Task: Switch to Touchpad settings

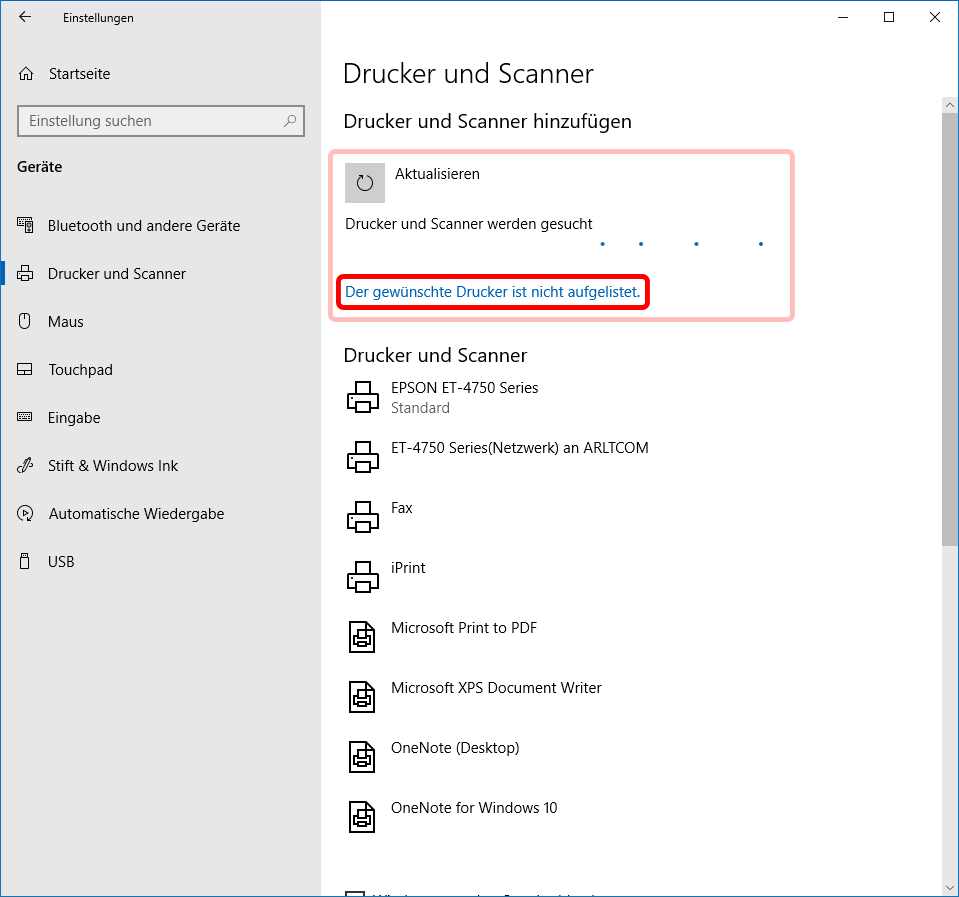Action: [x=80, y=370]
